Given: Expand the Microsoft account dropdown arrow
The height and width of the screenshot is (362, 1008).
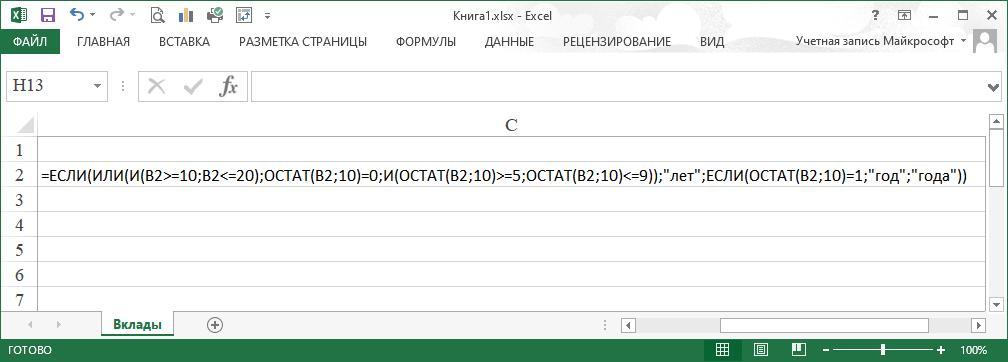Looking at the screenshot, I should (963, 41).
